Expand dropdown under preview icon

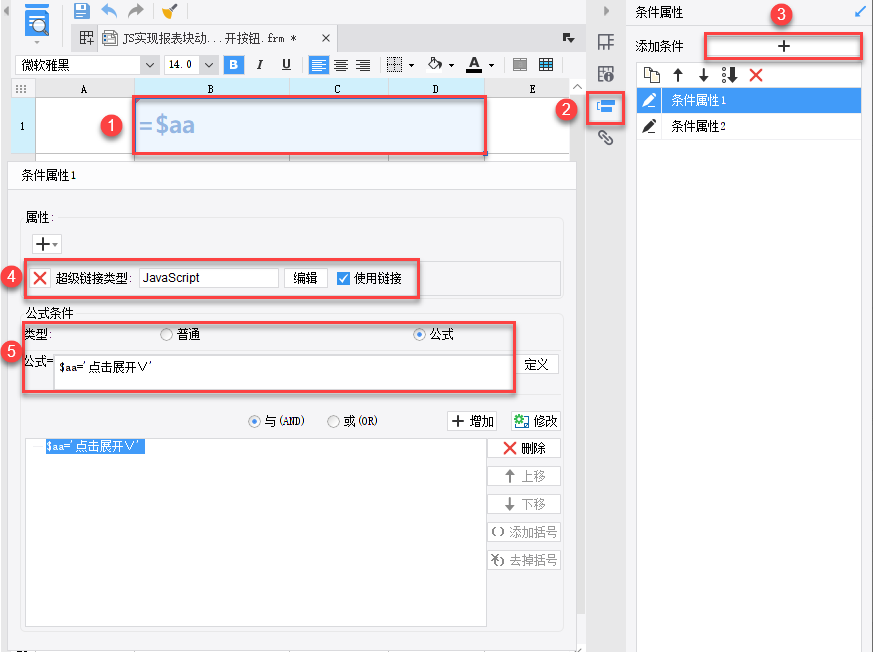[37, 42]
